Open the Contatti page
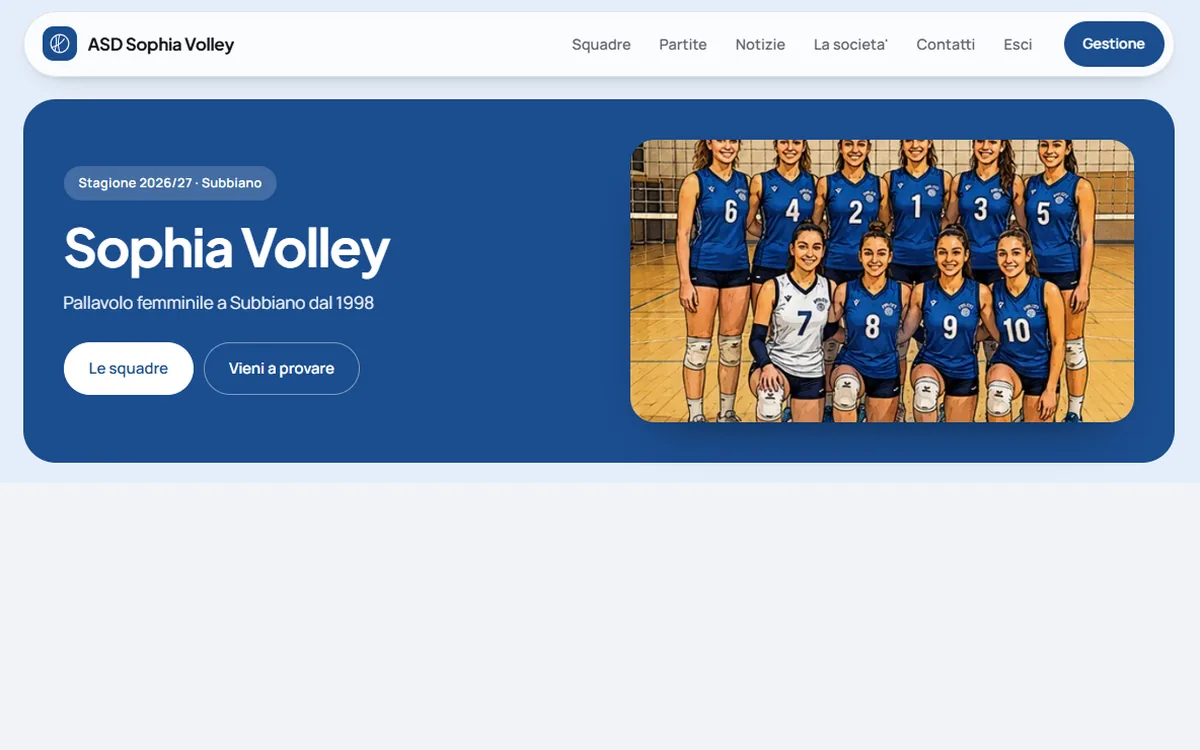This screenshot has width=1200, height=750. [946, 44]
